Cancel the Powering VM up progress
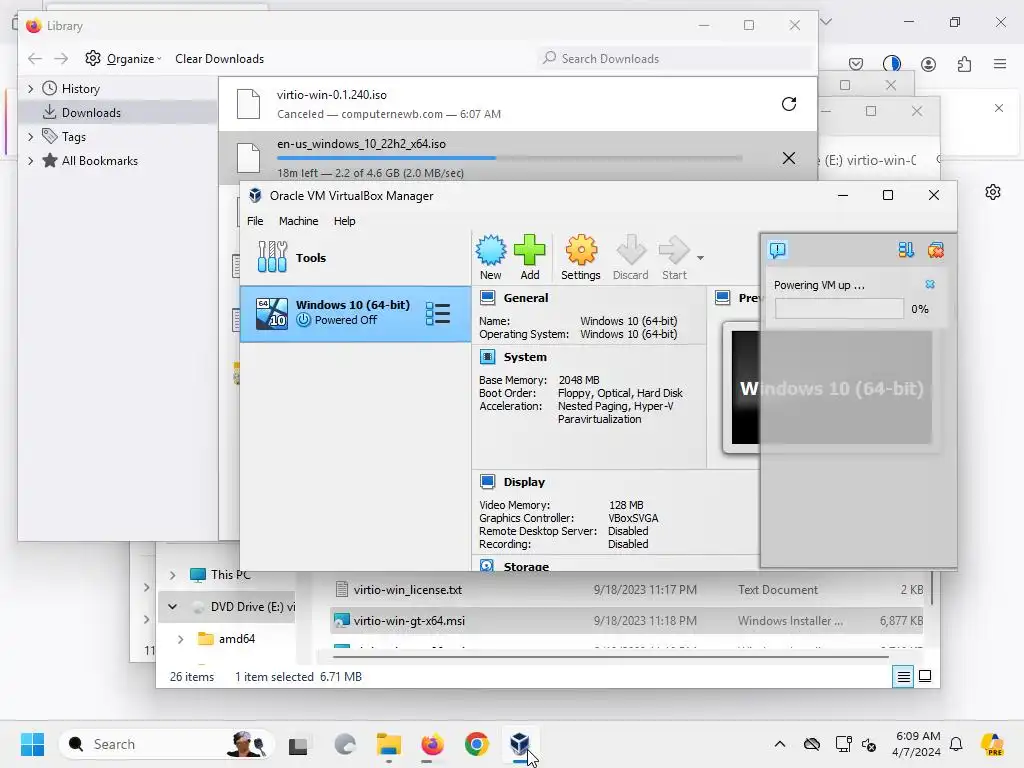Image resolution: width=1024 pixels, height=768 pixels. click(x=930, y=284)
